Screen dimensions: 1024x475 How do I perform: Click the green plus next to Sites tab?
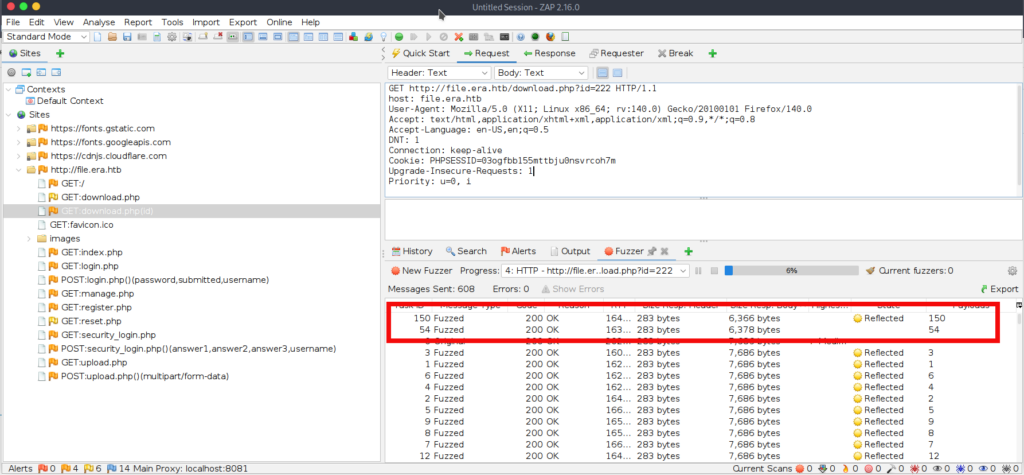point(60,53)
